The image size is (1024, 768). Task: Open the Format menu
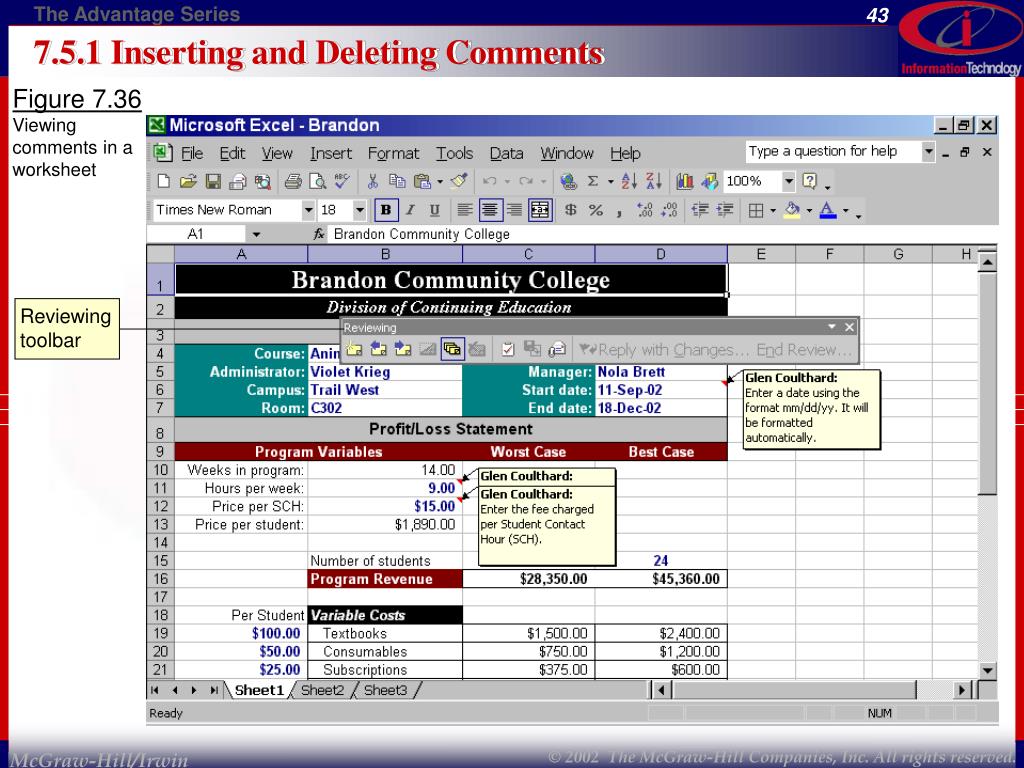393,153
